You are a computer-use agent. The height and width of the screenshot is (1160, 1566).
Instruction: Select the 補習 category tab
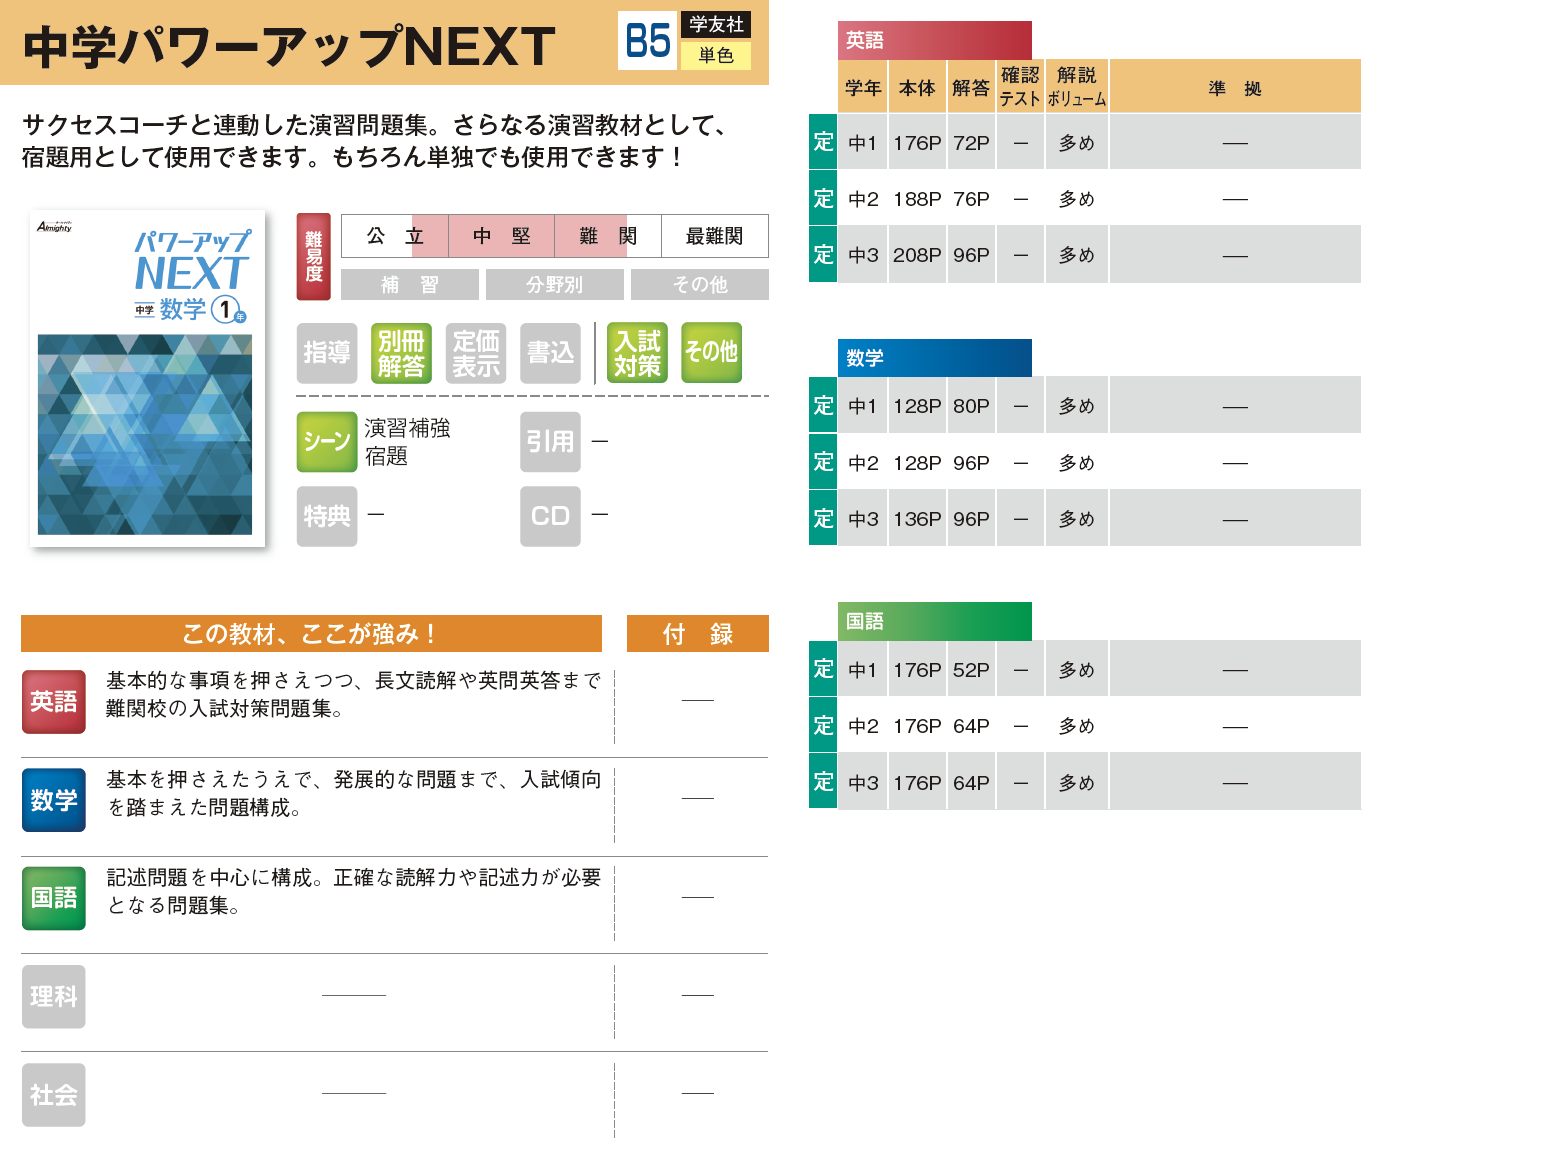(x=410, y=285)
